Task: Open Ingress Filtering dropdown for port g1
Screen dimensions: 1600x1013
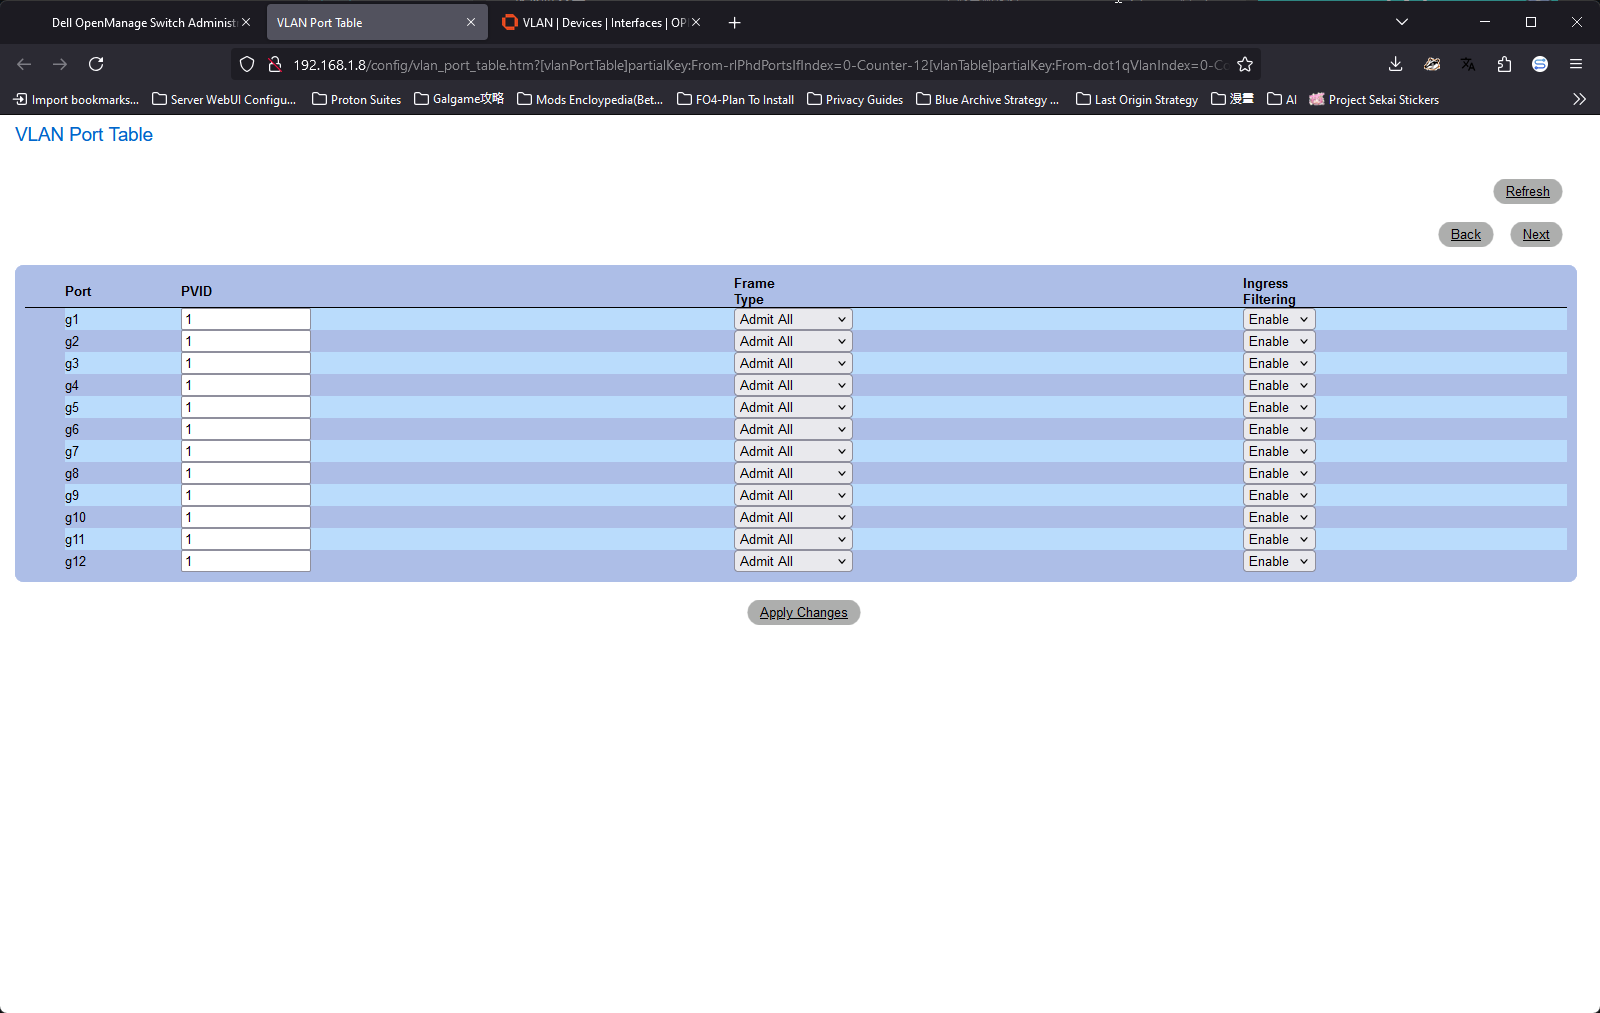Action: tap(1279, 319)
